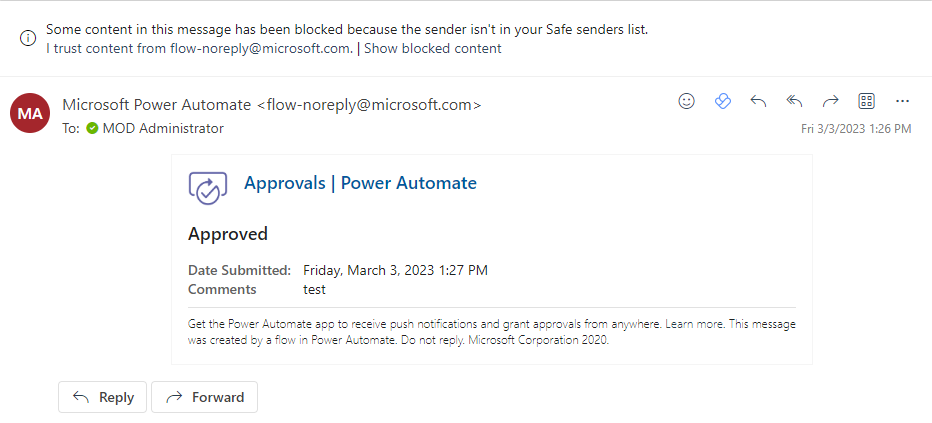Open the Power Automate heading link
This screenshot has width=932, height=423.
click(x=408, y=183)
